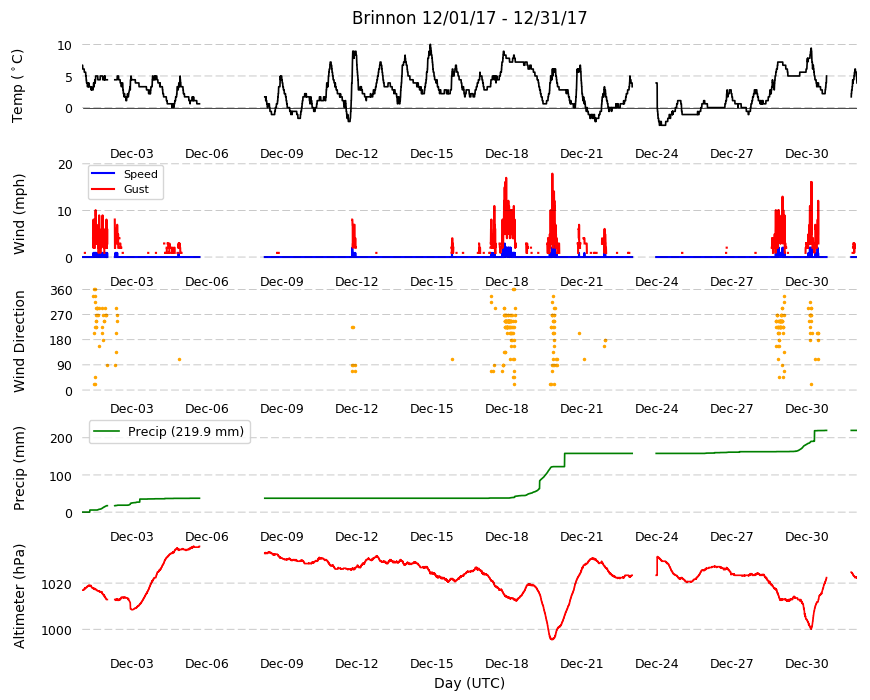870x700 pixels.
Task: Click the Gust label in wind legend
Action: [x=136, y=189]
